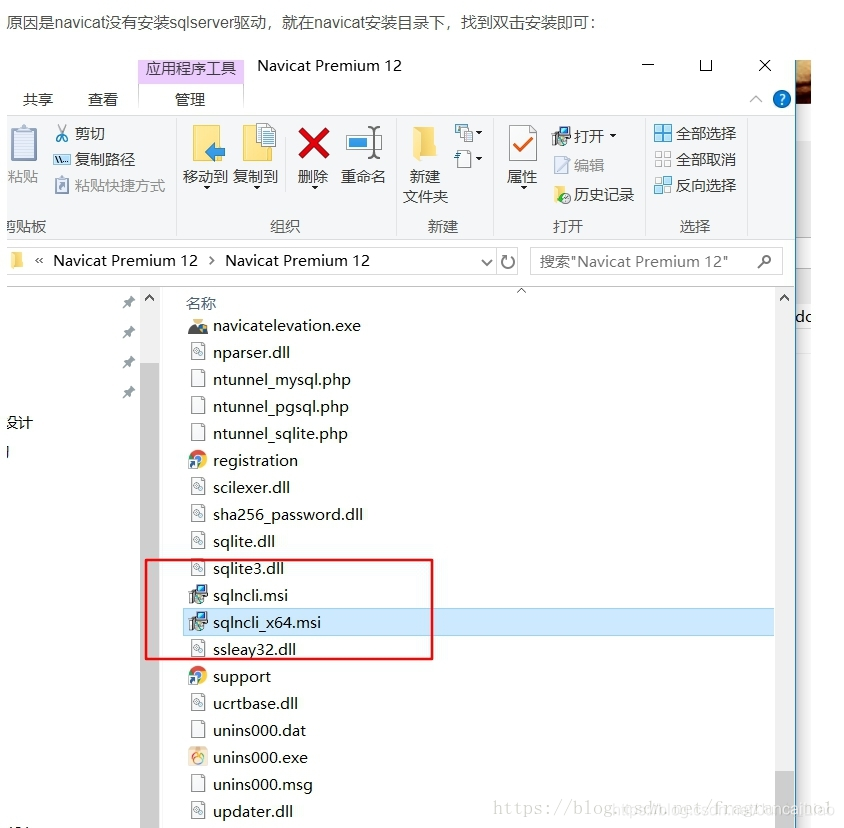Select ssleay32.dll file
The height and width of the screenshot is (828, 844).
point(254,649)
